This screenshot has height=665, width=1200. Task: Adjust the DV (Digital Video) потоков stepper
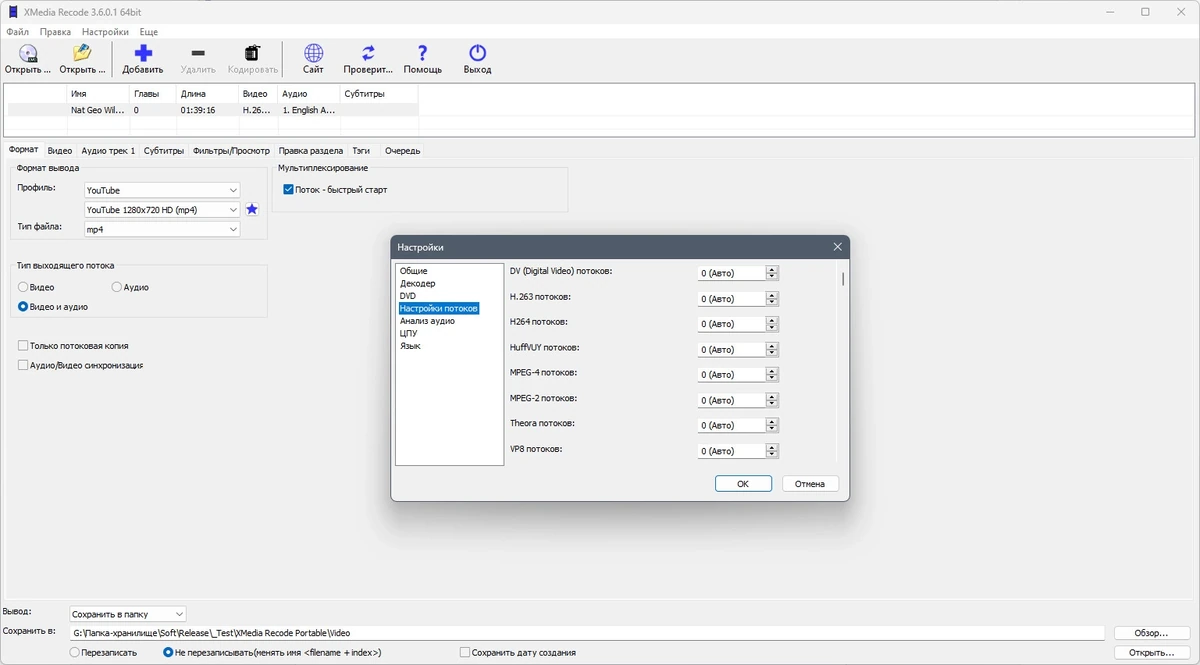tap(771, 273)
